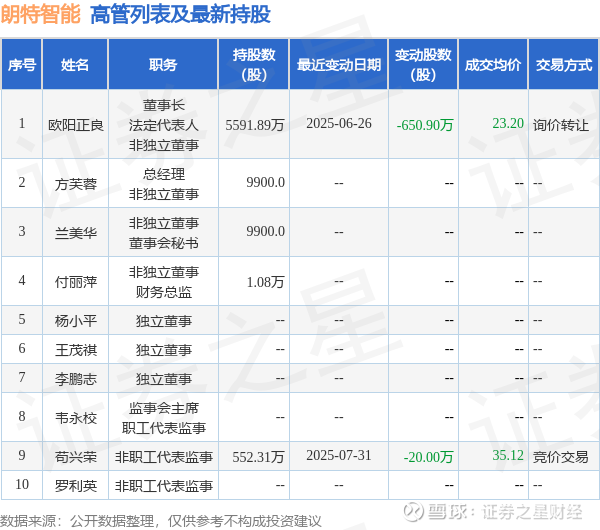
Task: Click 李鹏志's position 独立董事
Action: click(x=164, y=379)
